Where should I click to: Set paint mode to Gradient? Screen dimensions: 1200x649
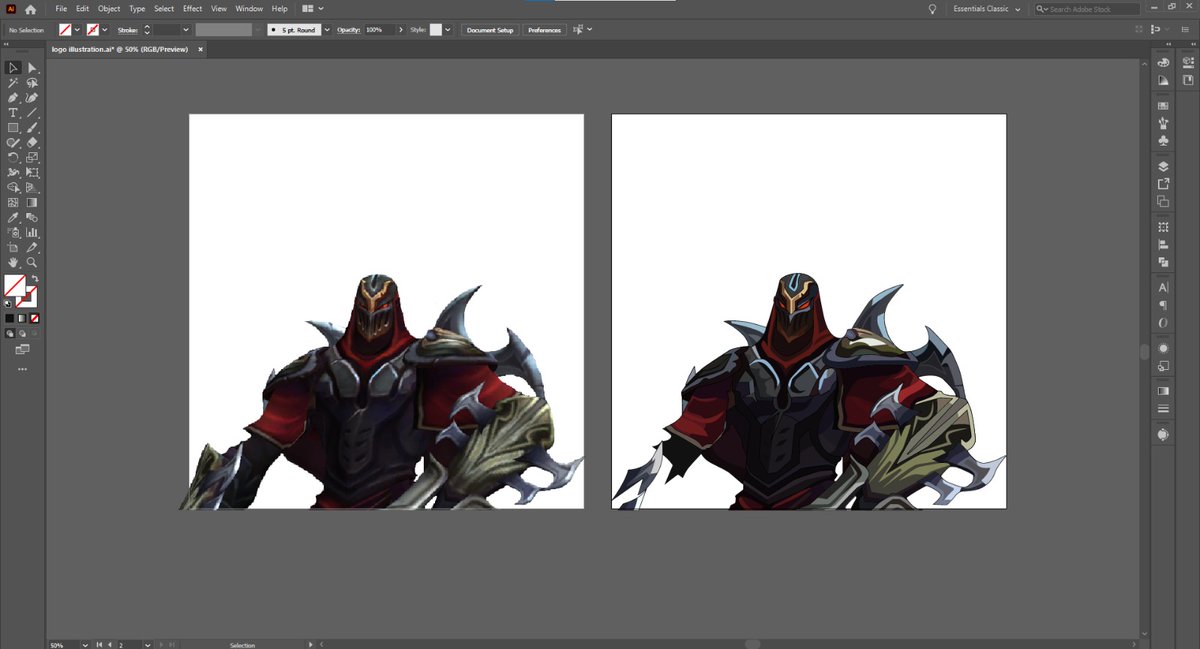(22, 318)
